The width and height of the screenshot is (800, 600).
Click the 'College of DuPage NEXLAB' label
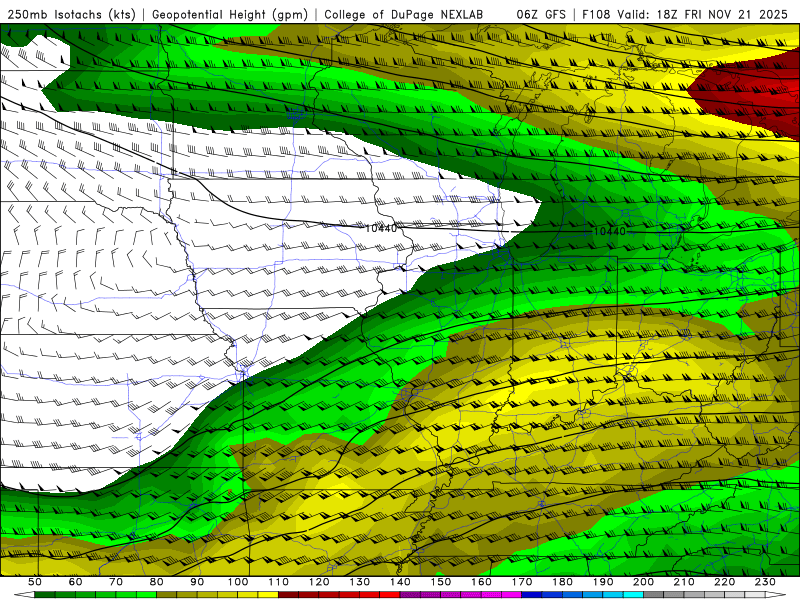point(404,14)
